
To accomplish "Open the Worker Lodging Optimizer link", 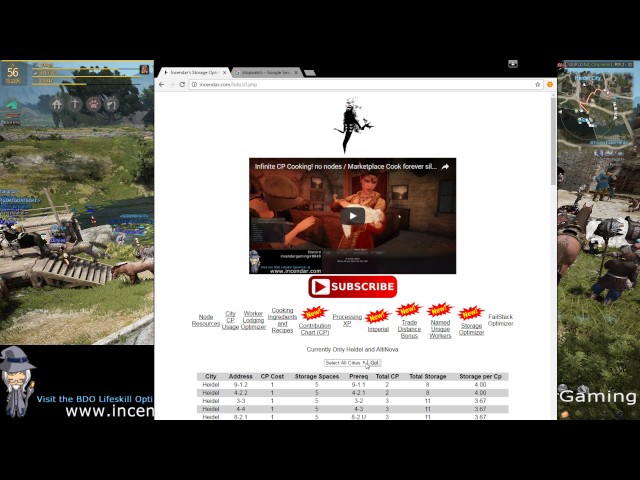I will 253,320.
